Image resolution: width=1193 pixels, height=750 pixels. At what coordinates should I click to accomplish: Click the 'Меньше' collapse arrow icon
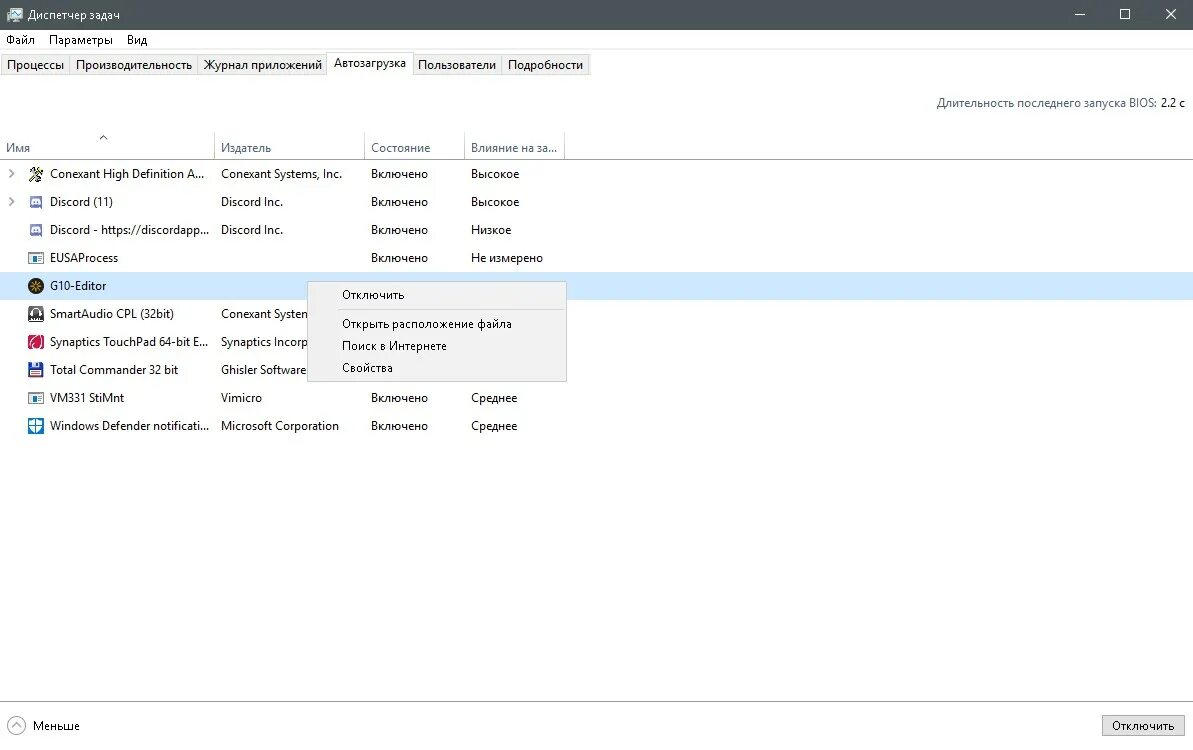[16, 726]
